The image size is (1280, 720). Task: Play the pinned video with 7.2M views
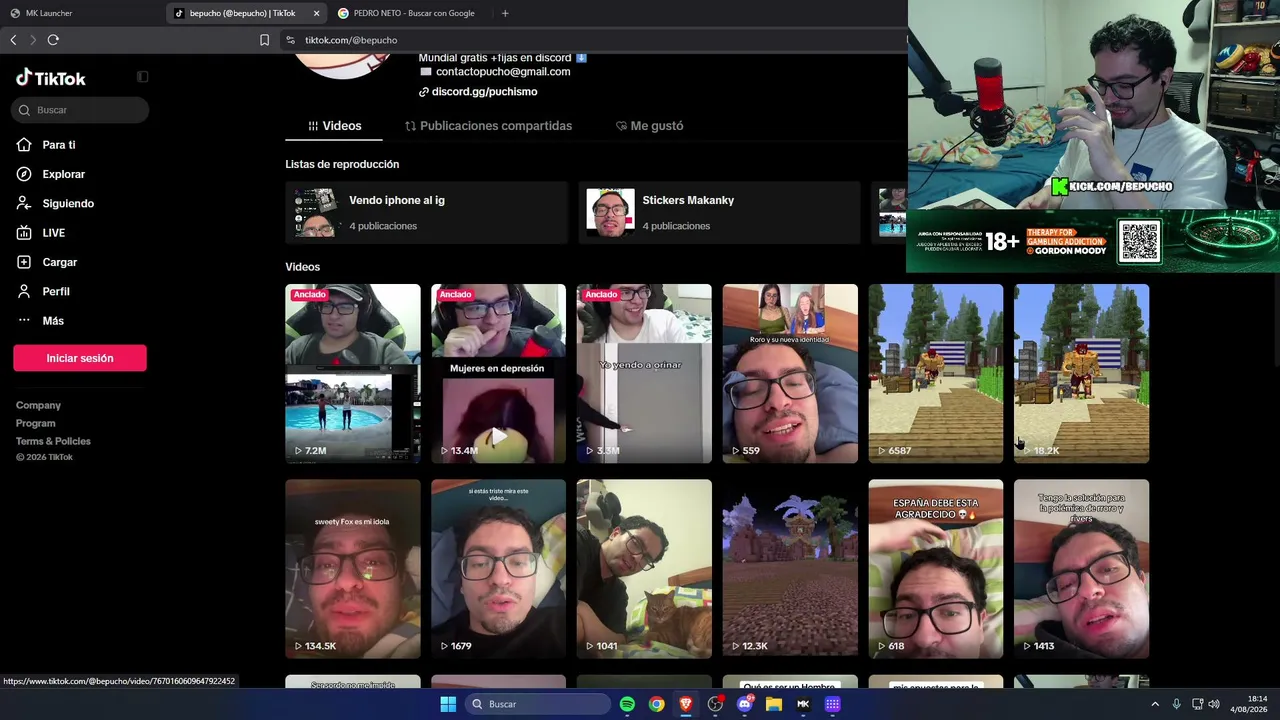353,373
